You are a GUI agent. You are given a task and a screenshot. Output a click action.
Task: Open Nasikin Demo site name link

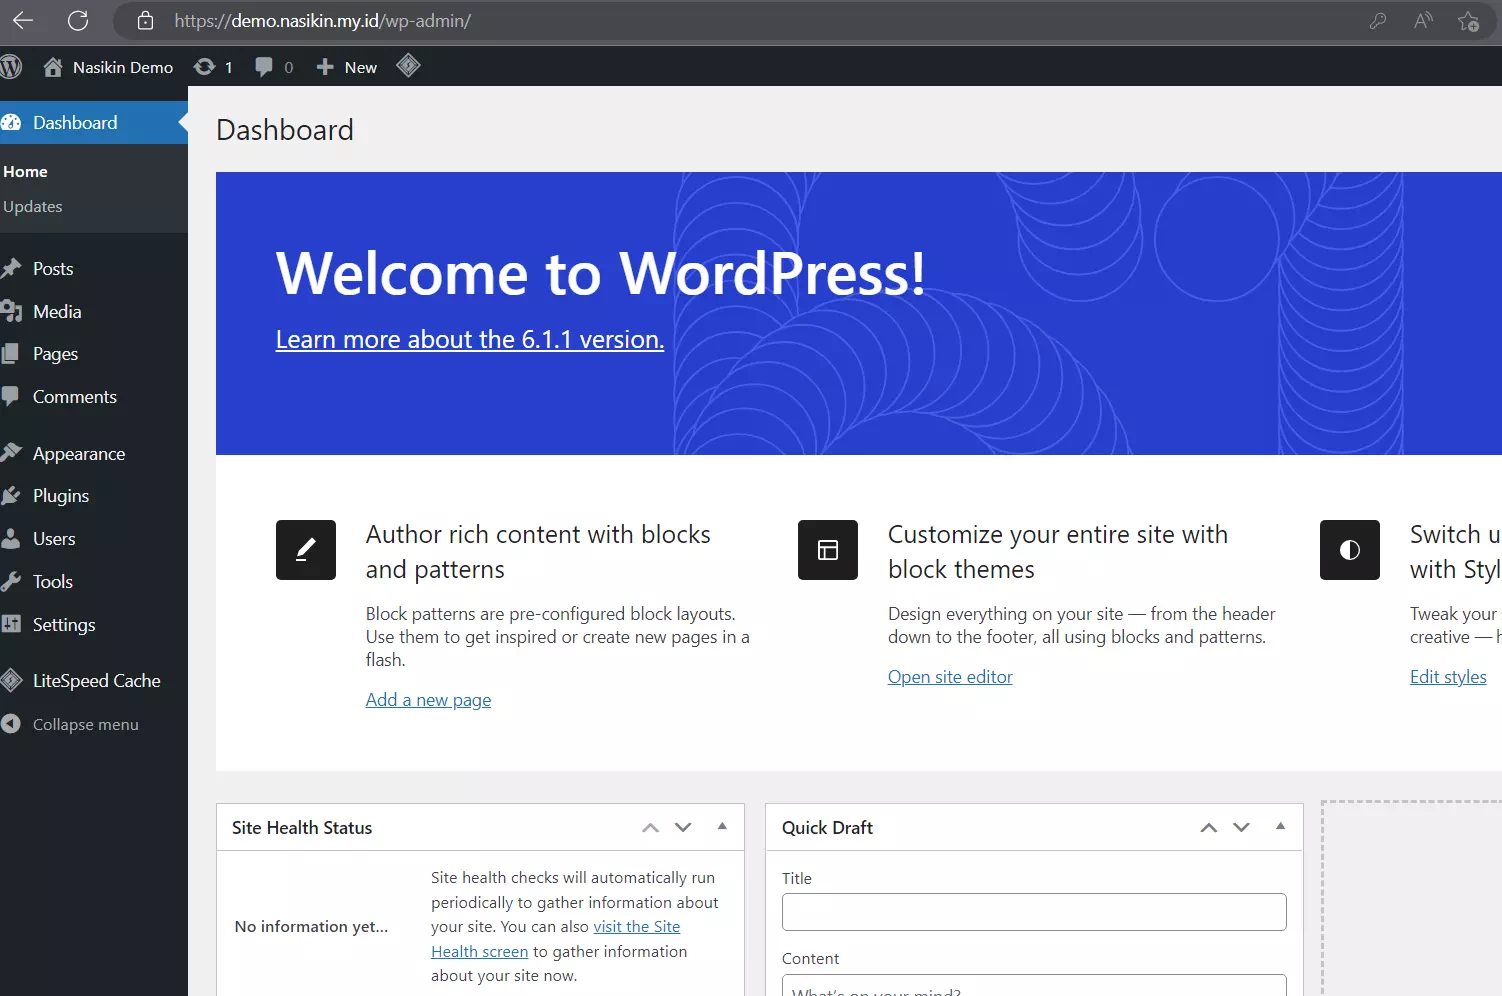pyautogui.click(x=123, y=67)
